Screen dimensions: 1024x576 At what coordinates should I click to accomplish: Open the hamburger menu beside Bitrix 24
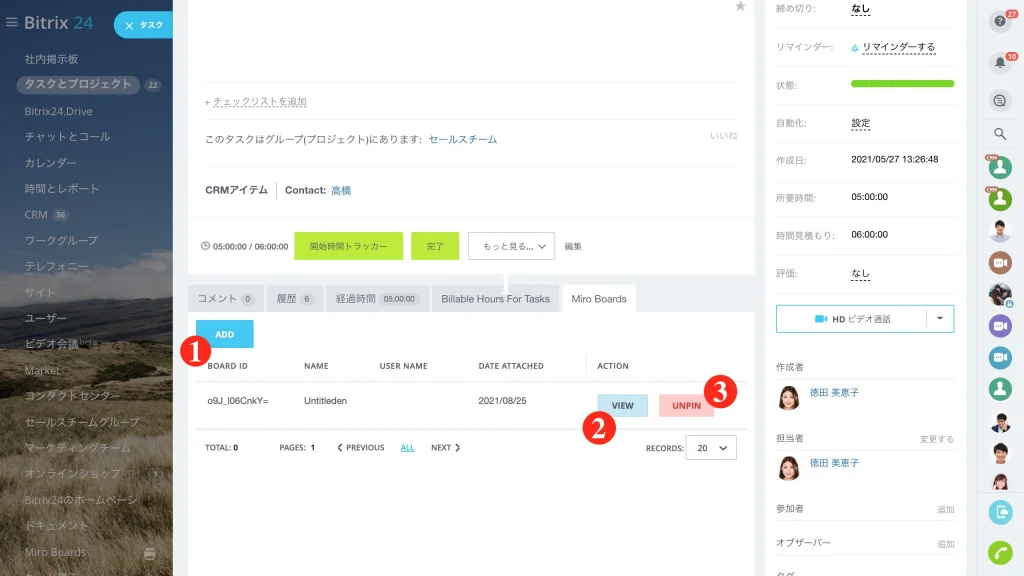point(11,23)
